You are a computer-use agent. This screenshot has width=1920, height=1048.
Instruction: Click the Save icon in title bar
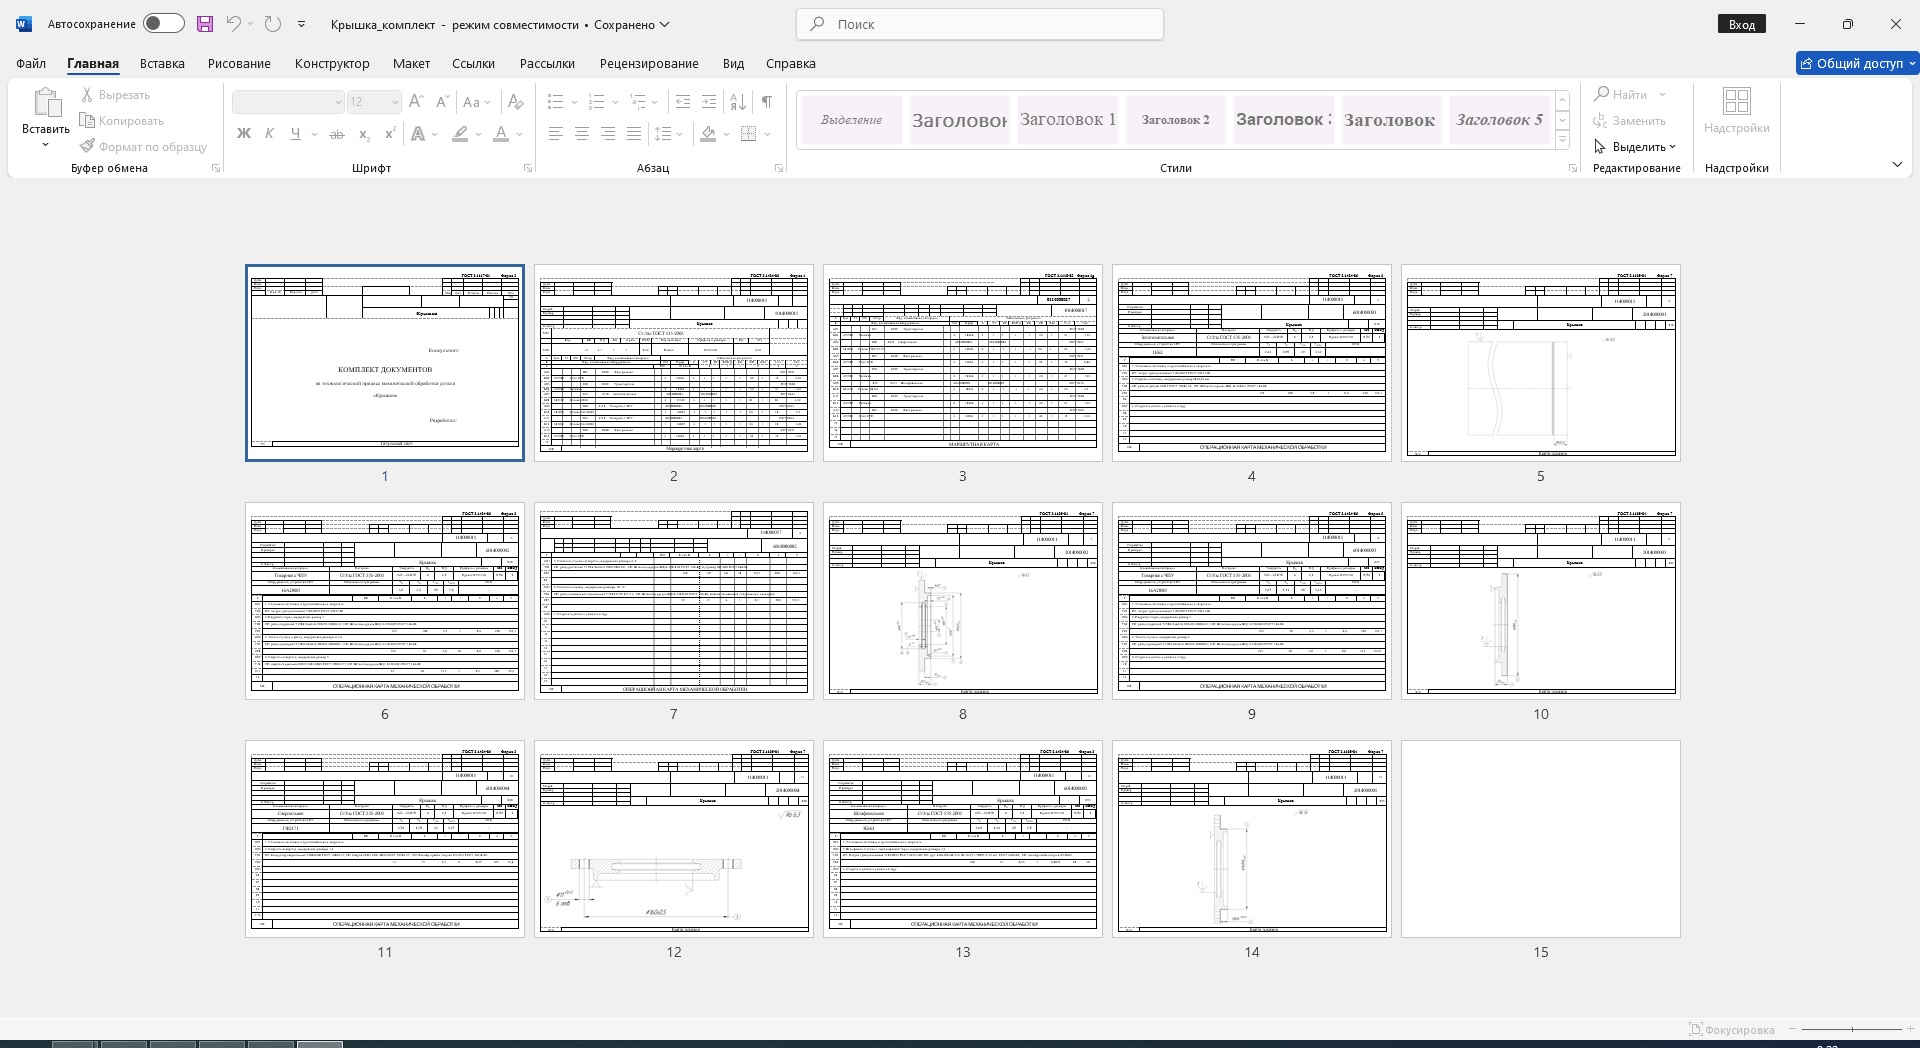coord(205,24)
